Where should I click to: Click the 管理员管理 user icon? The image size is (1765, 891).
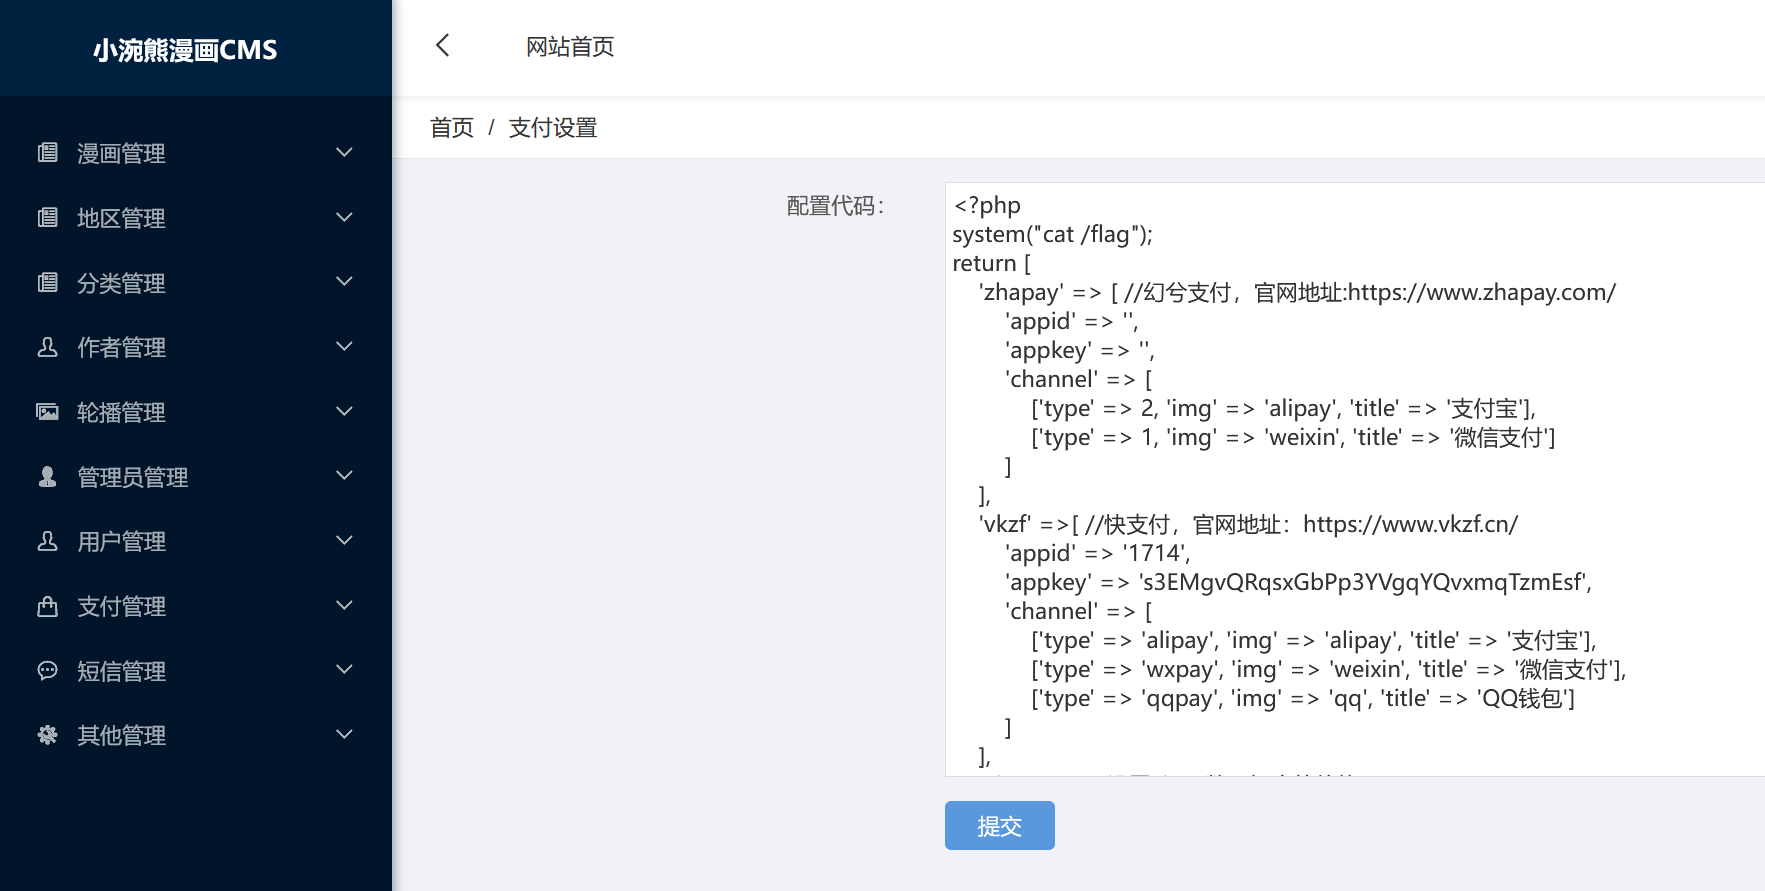coord(47,476)
